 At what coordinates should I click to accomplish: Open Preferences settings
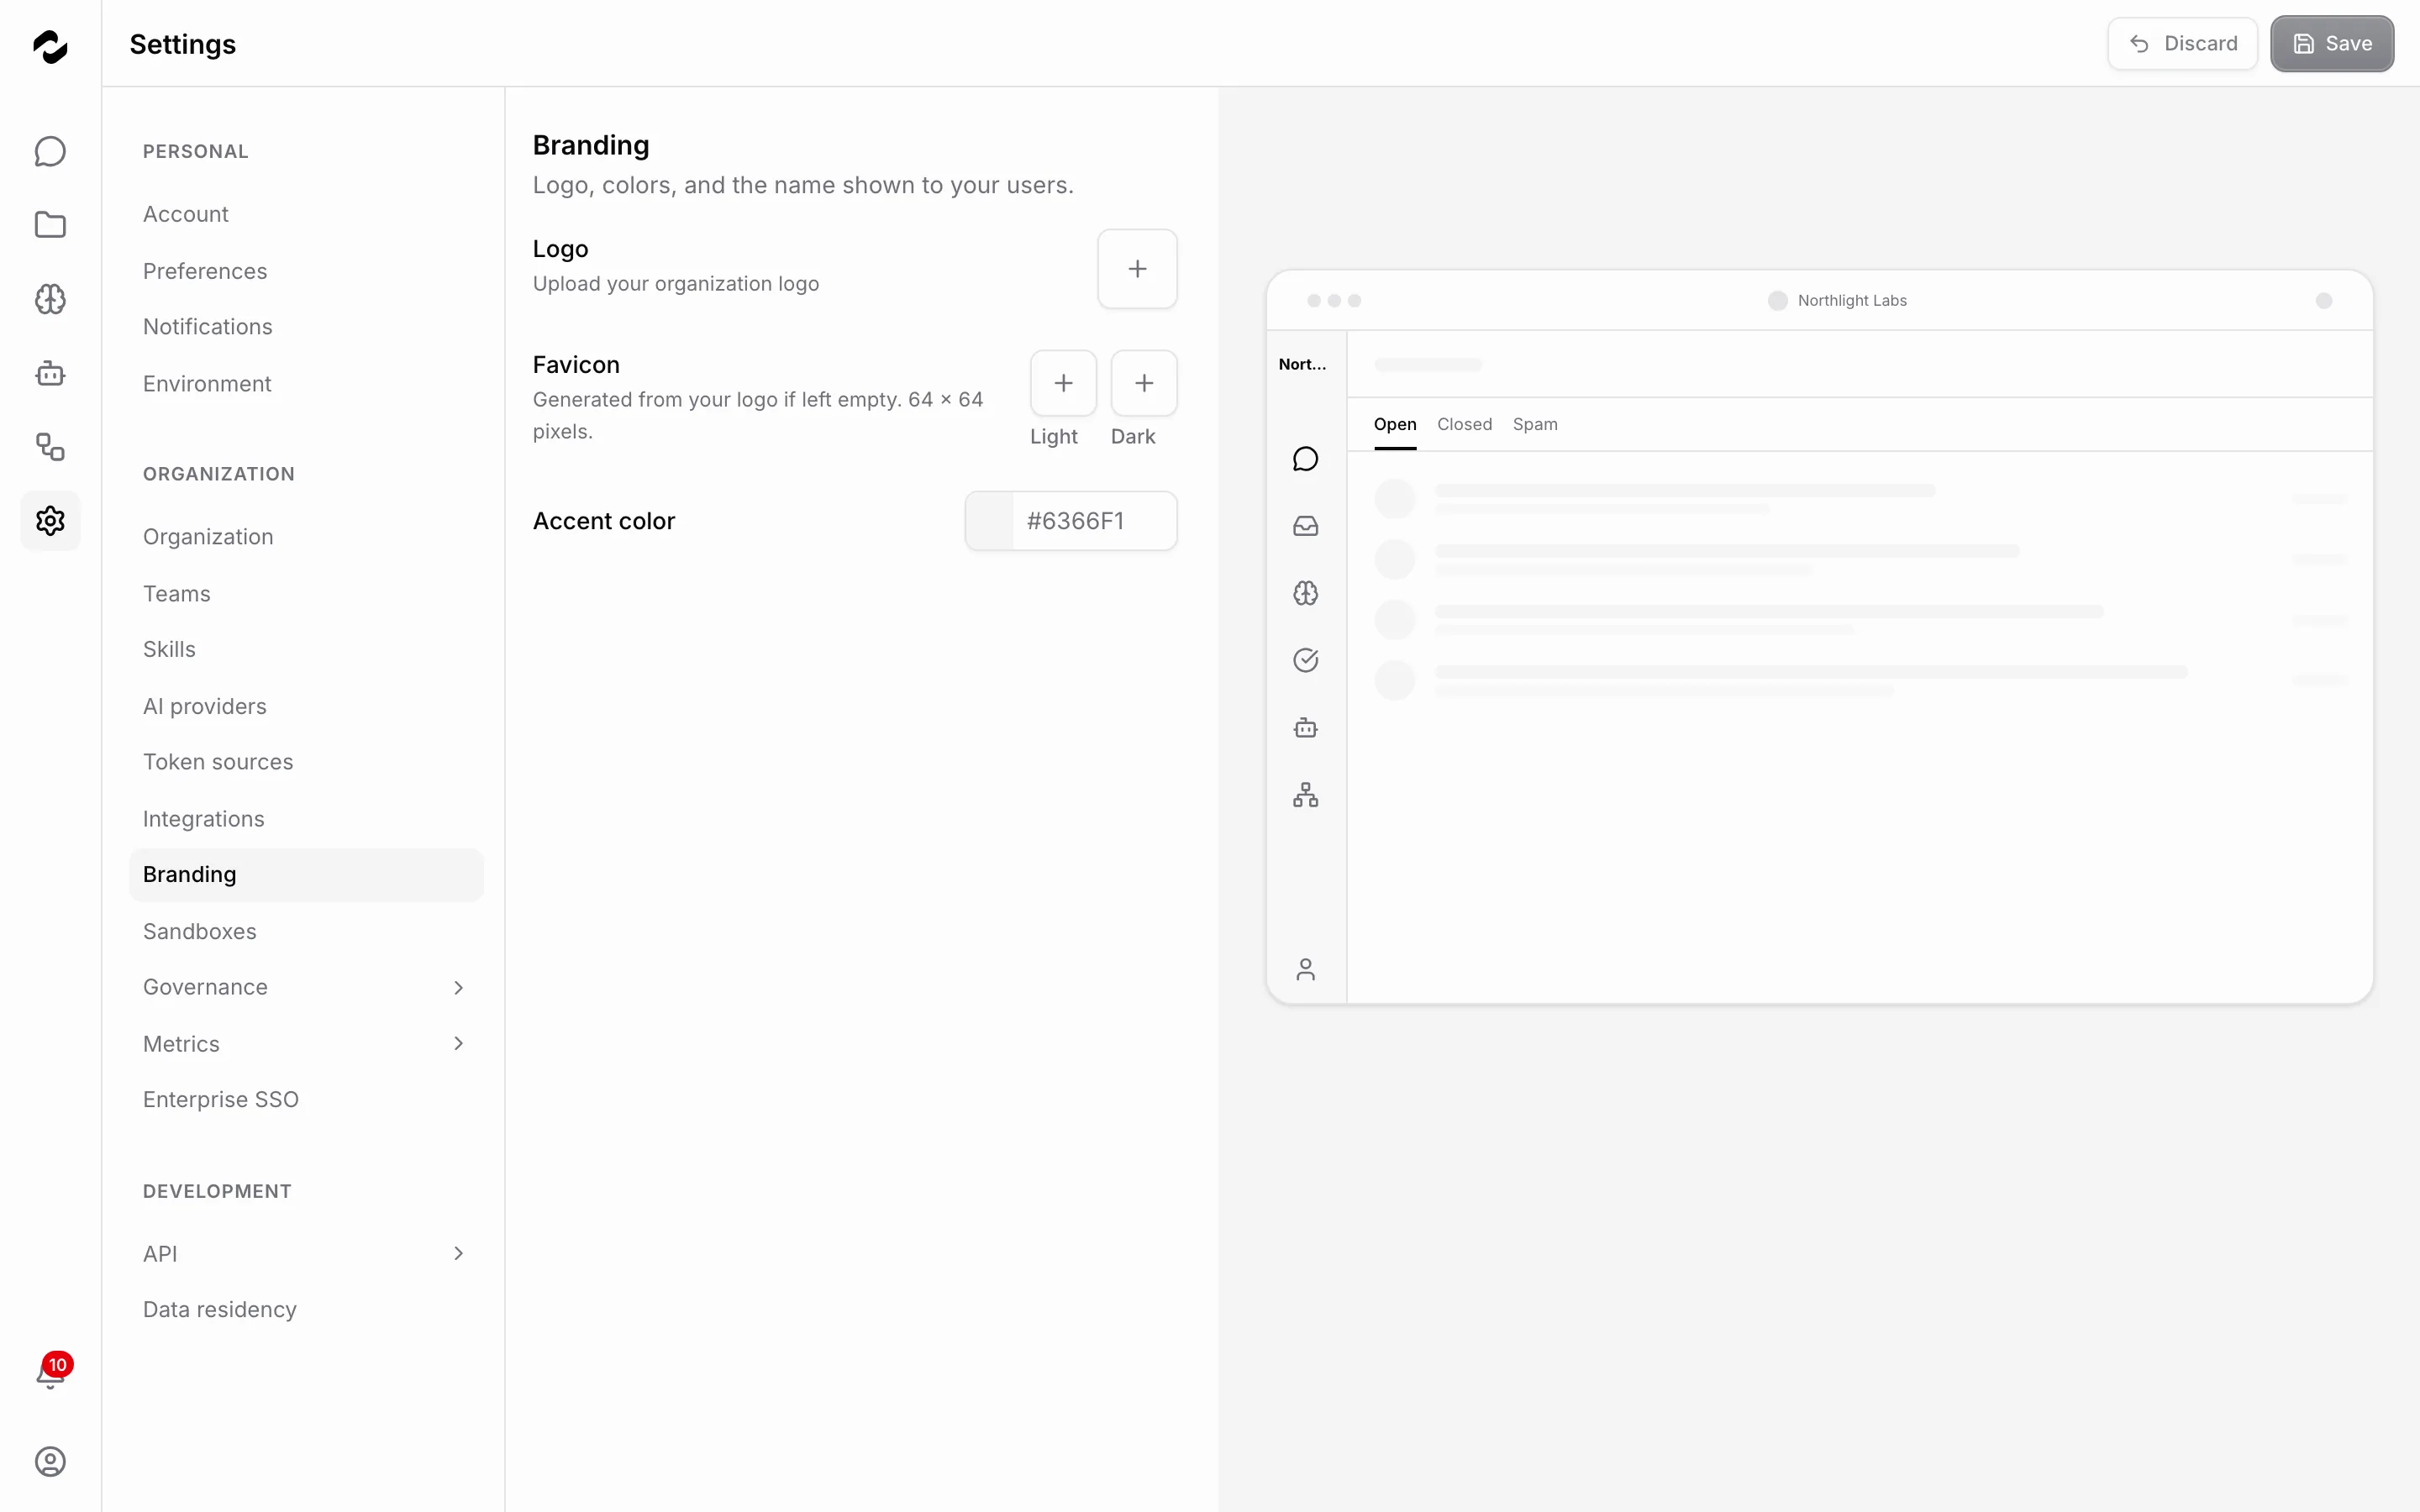click(306, 271)
